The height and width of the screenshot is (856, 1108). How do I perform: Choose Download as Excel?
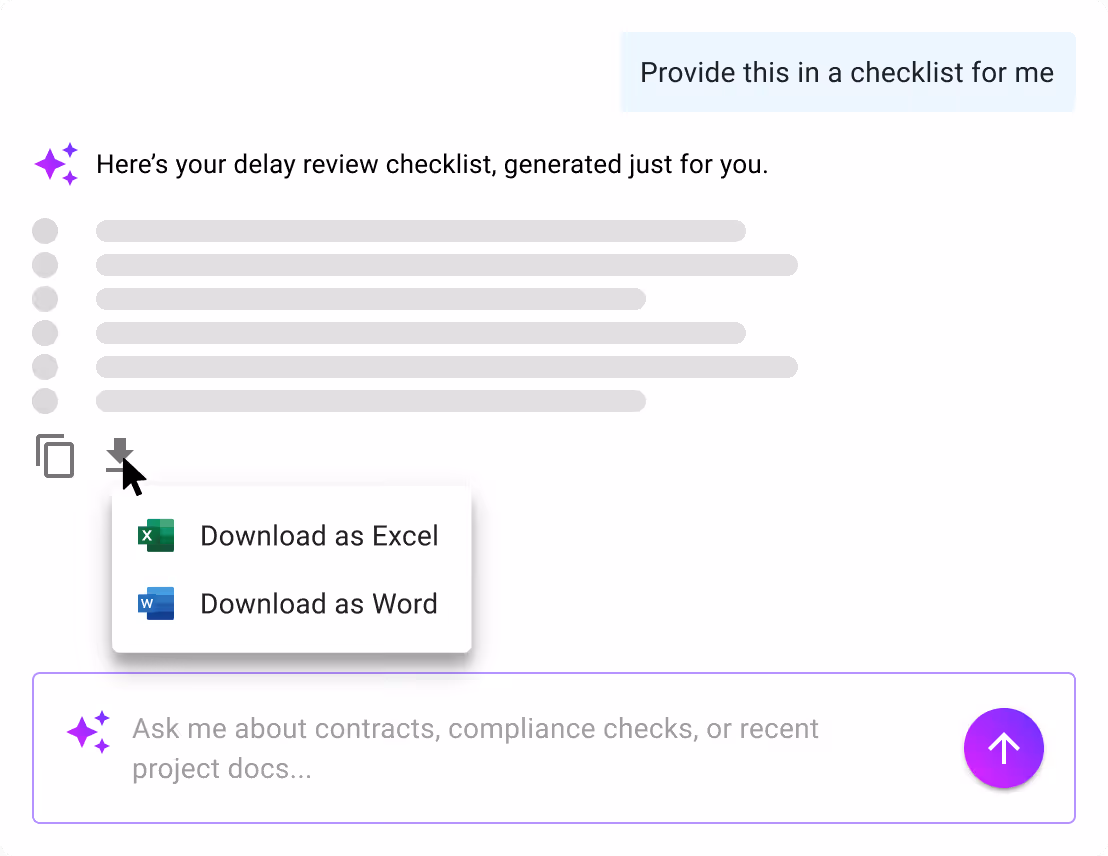click(x=319, y=535)
